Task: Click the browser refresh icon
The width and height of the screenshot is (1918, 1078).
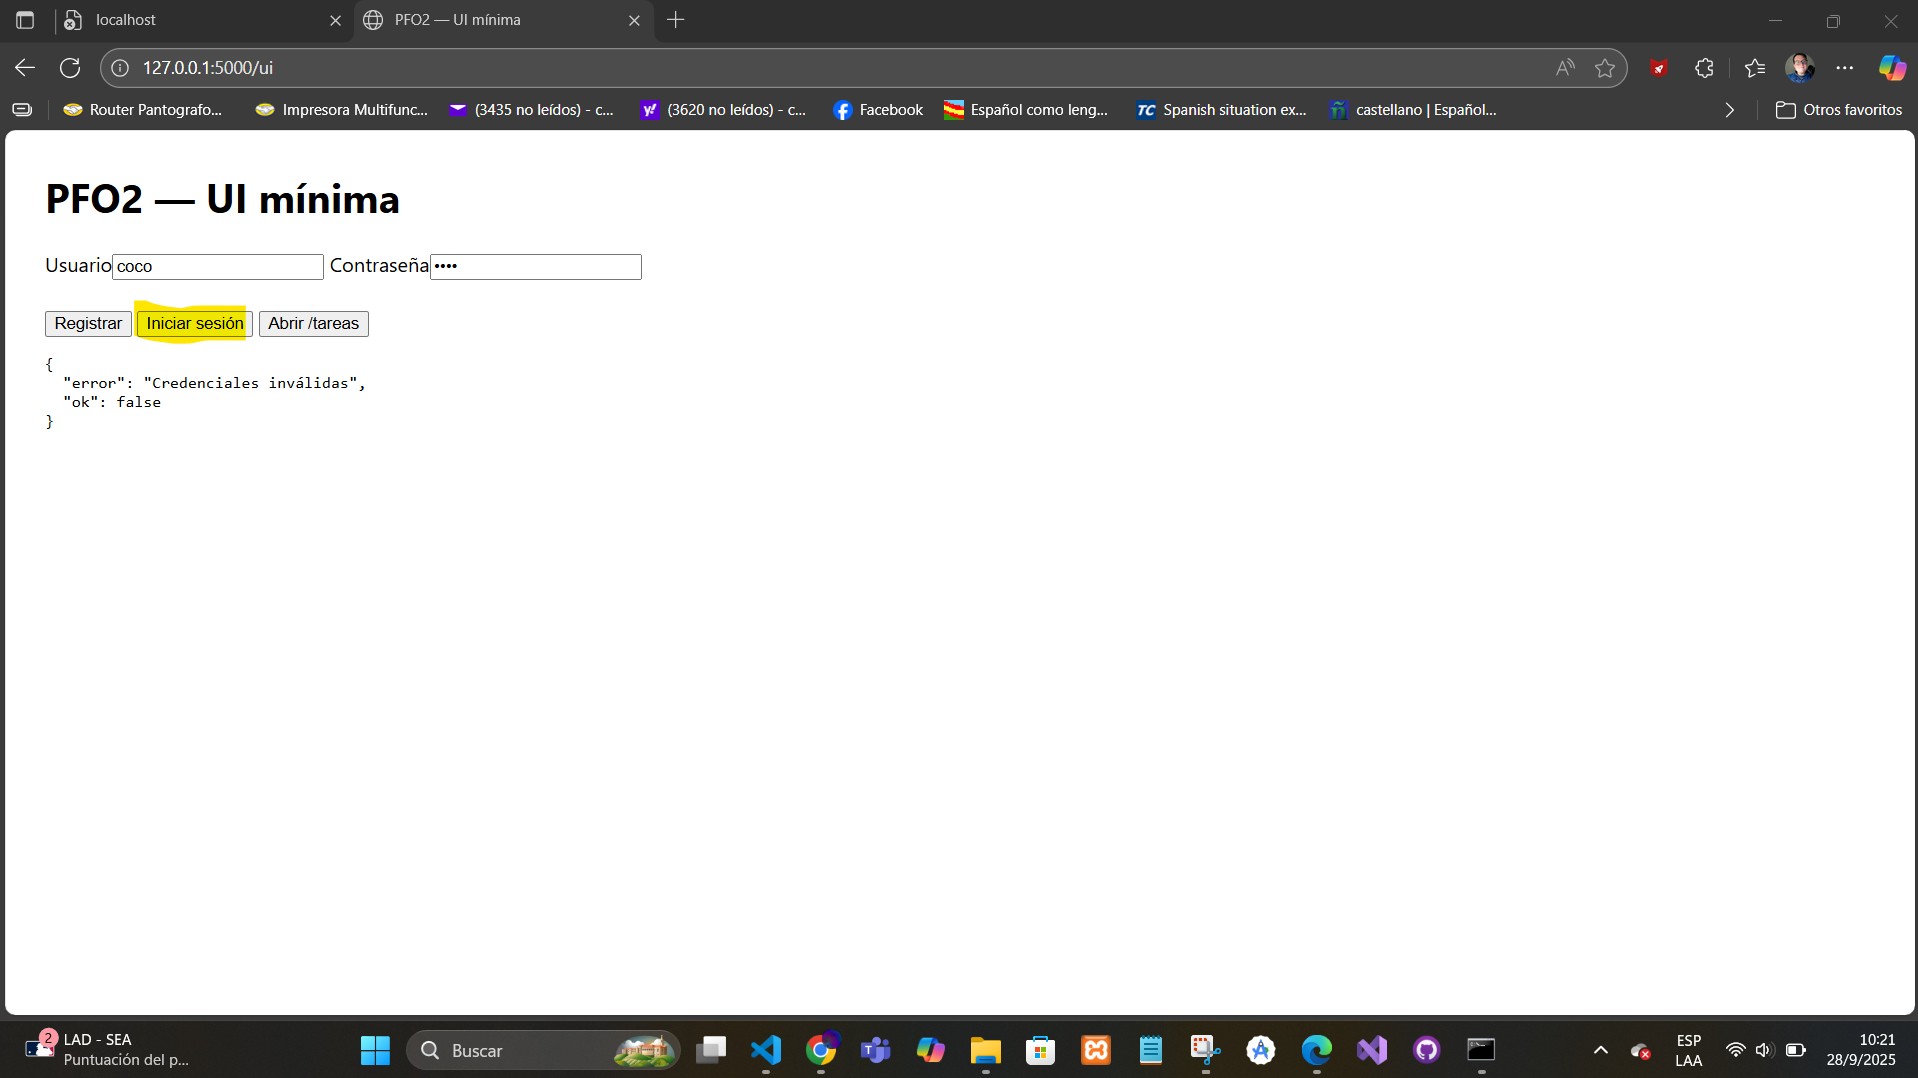Action: (x=70, y=68)
